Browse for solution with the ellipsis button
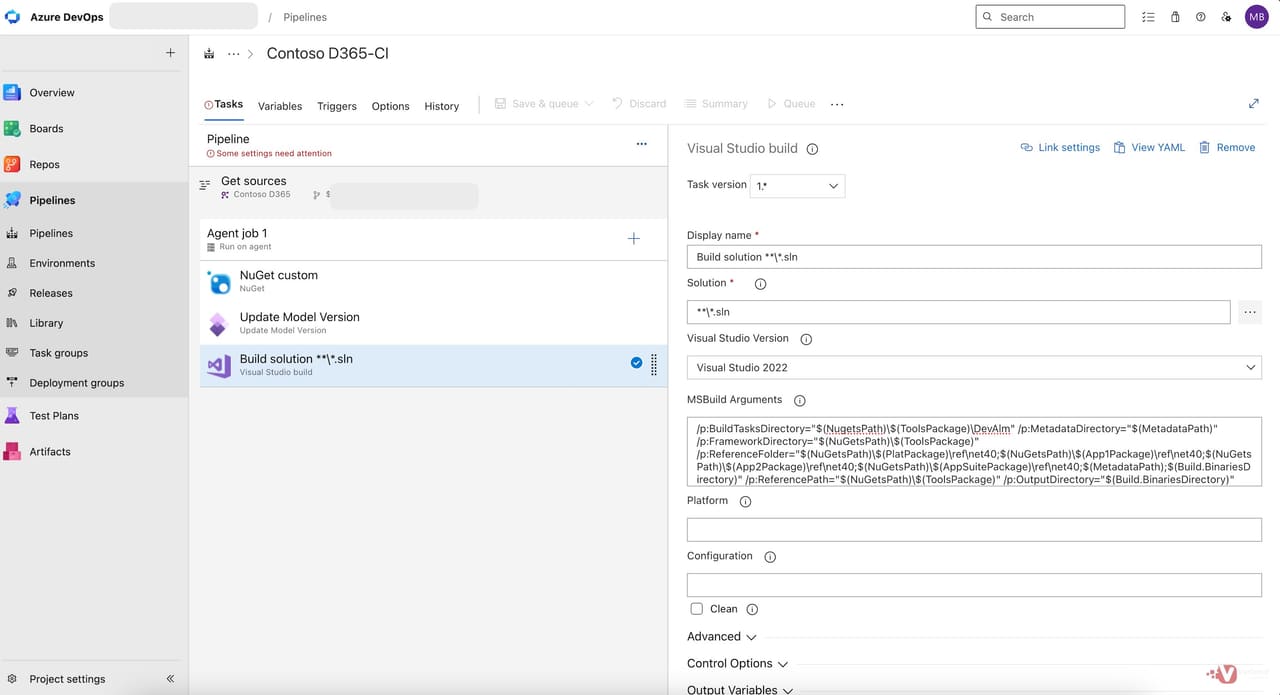Screen dimensions: 1280x695 pos(1250,312)
